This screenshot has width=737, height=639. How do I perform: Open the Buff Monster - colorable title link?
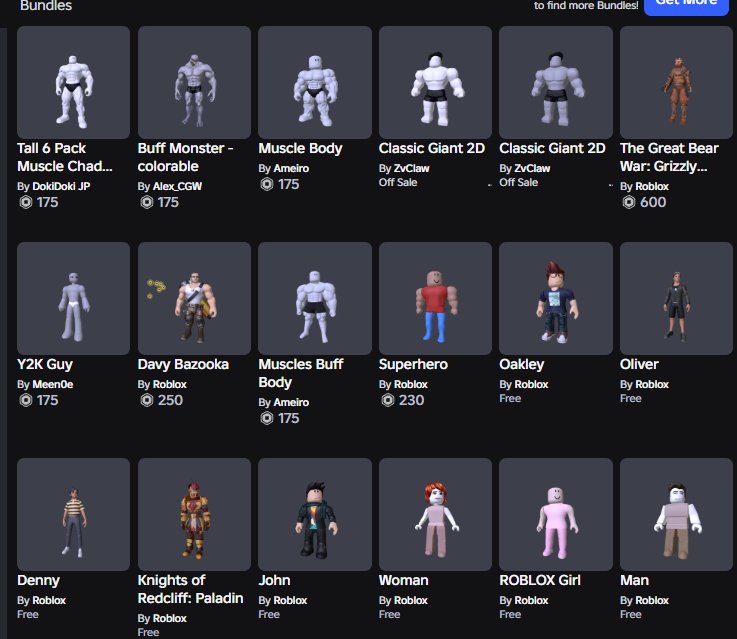tap(186, 157)
